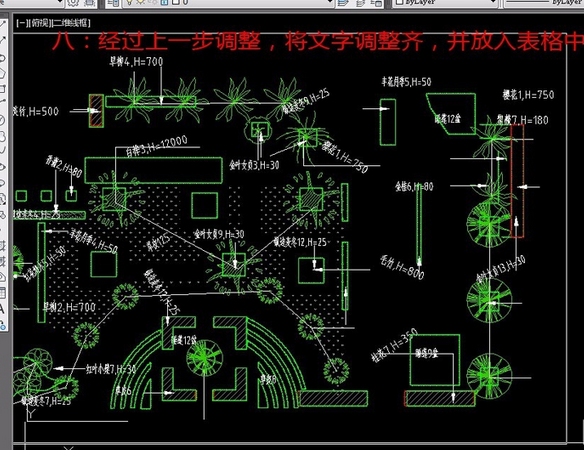Click the label 桂花7,H=350
Screen dimensions: 584x450
pyautogui.click(x=394, y=345)
